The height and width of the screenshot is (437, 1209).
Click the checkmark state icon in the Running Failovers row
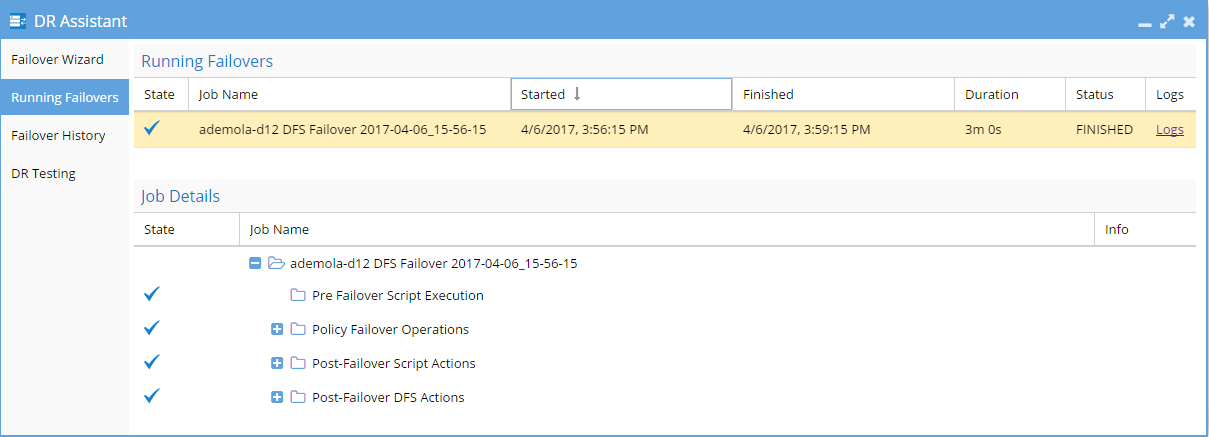point(152,128)
